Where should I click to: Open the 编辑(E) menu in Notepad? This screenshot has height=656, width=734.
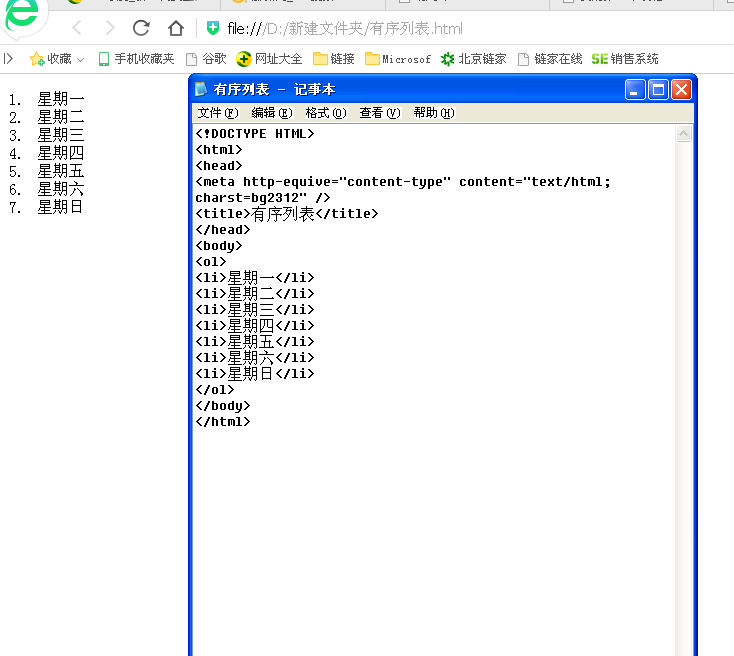click(272, 113)
